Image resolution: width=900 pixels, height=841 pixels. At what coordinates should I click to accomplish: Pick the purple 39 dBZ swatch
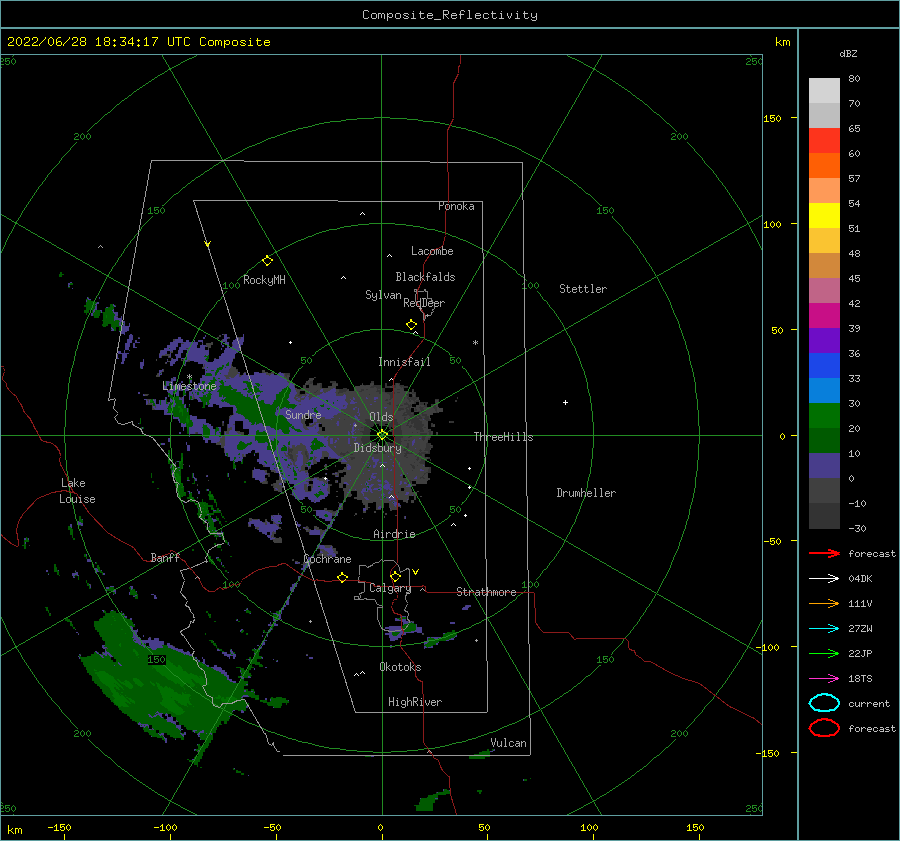pos(824,341)
